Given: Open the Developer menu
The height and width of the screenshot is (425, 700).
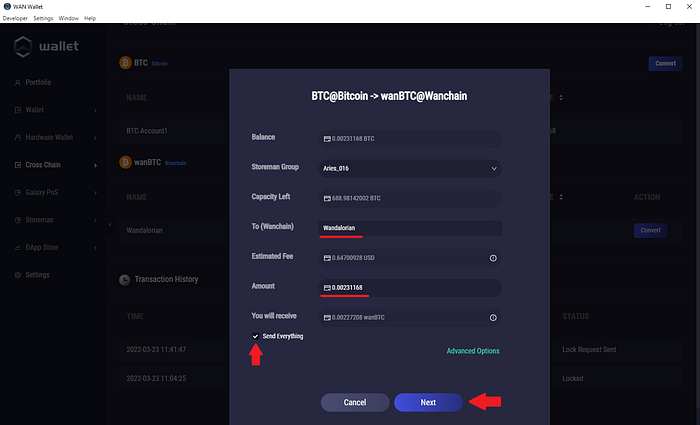Looking at the screenshot, I should coord(15,18).
